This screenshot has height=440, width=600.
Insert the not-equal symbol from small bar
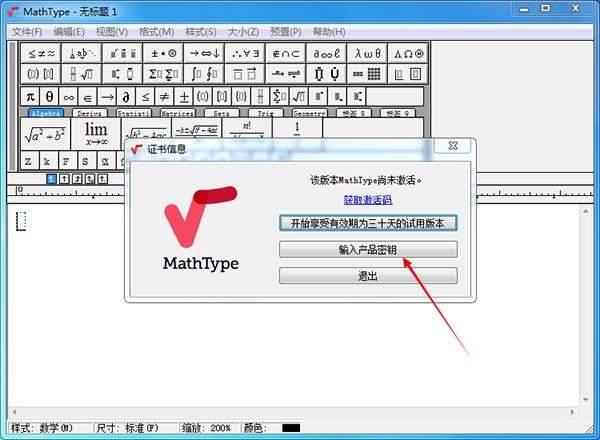165,97
